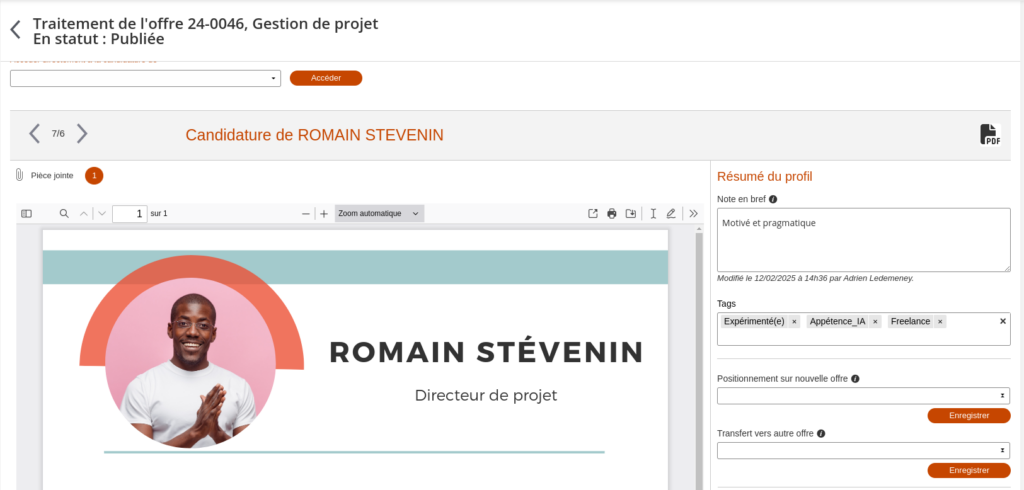Screen dimensions: 1024x490
Task: Show the next candidate application
Action: tap(82, 134)
